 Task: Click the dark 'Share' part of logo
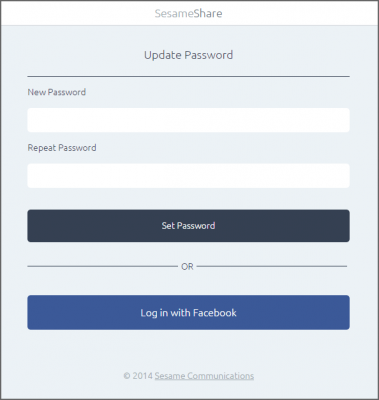pyautogui.click(x=208, y=13)
